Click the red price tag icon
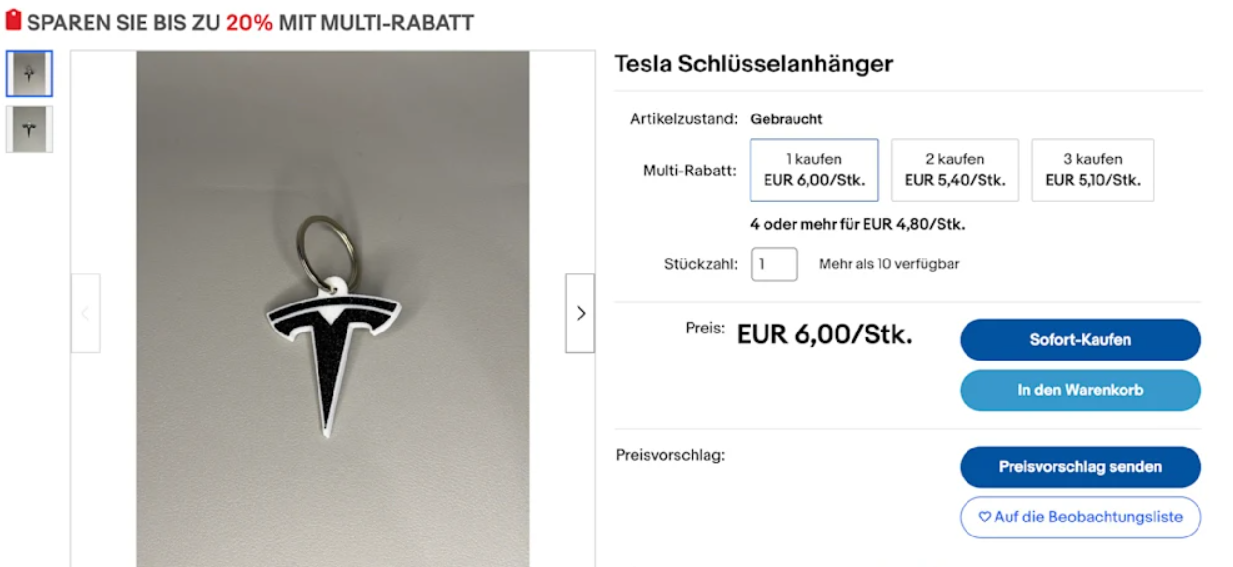1233x567 pixels. pos(14,19)
